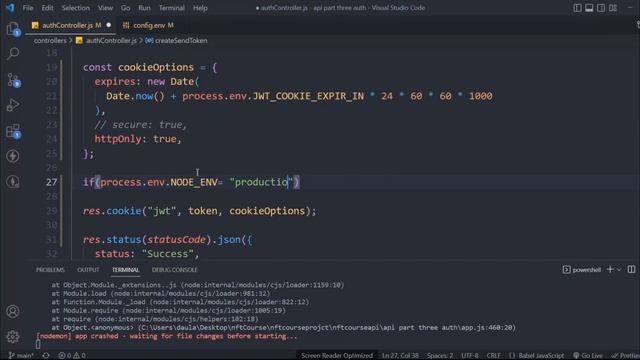Open the View menu

105,8
